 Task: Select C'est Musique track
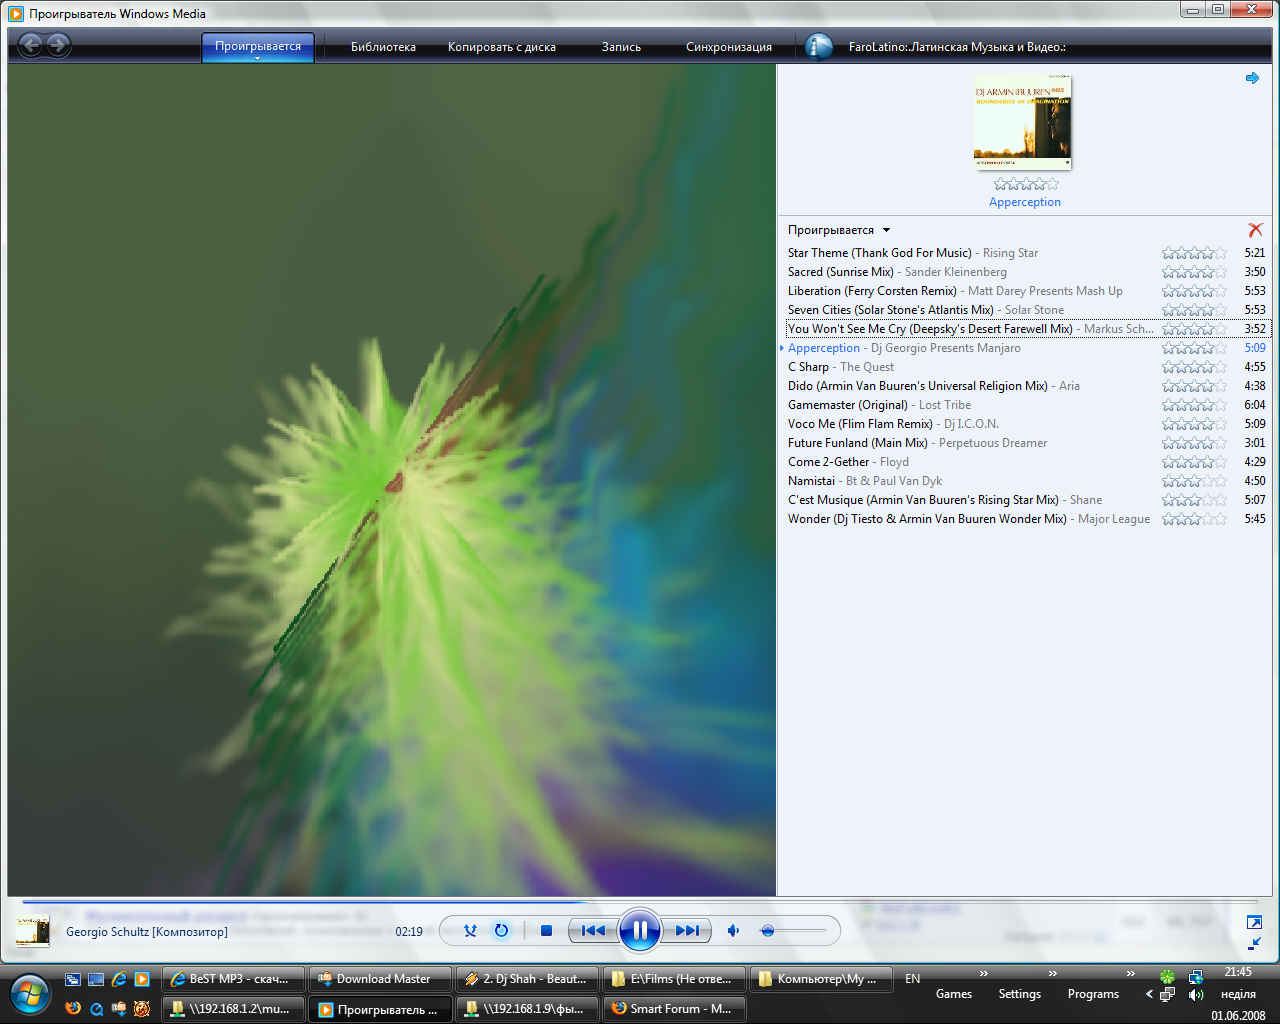(1026, 500)
